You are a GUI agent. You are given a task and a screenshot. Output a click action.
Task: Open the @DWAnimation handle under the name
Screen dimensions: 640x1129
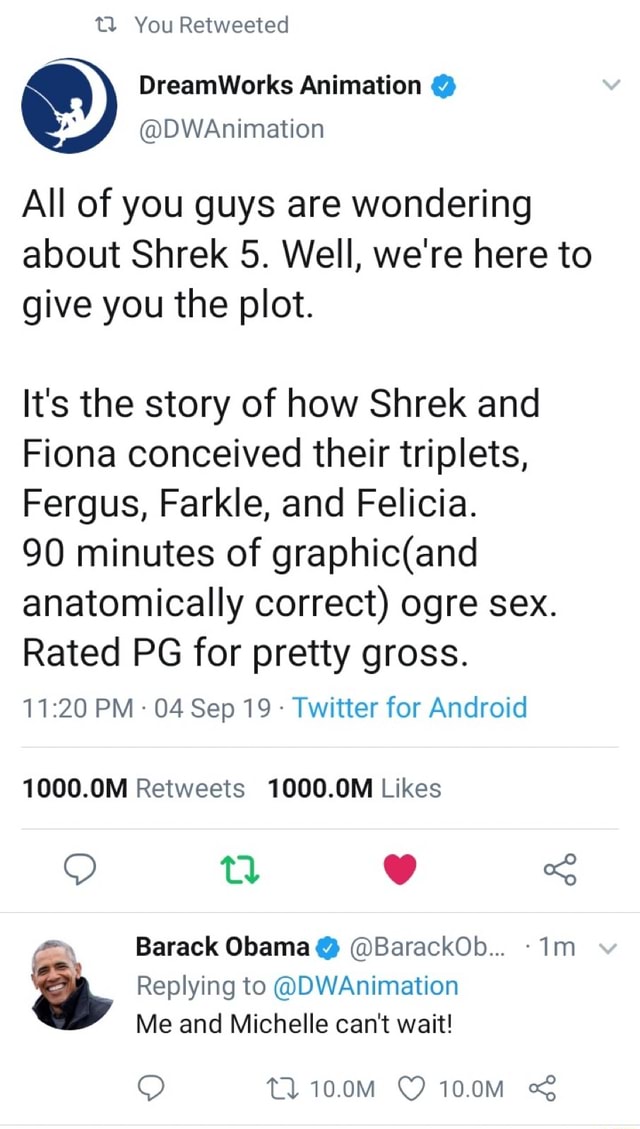[x=232, y=128]
